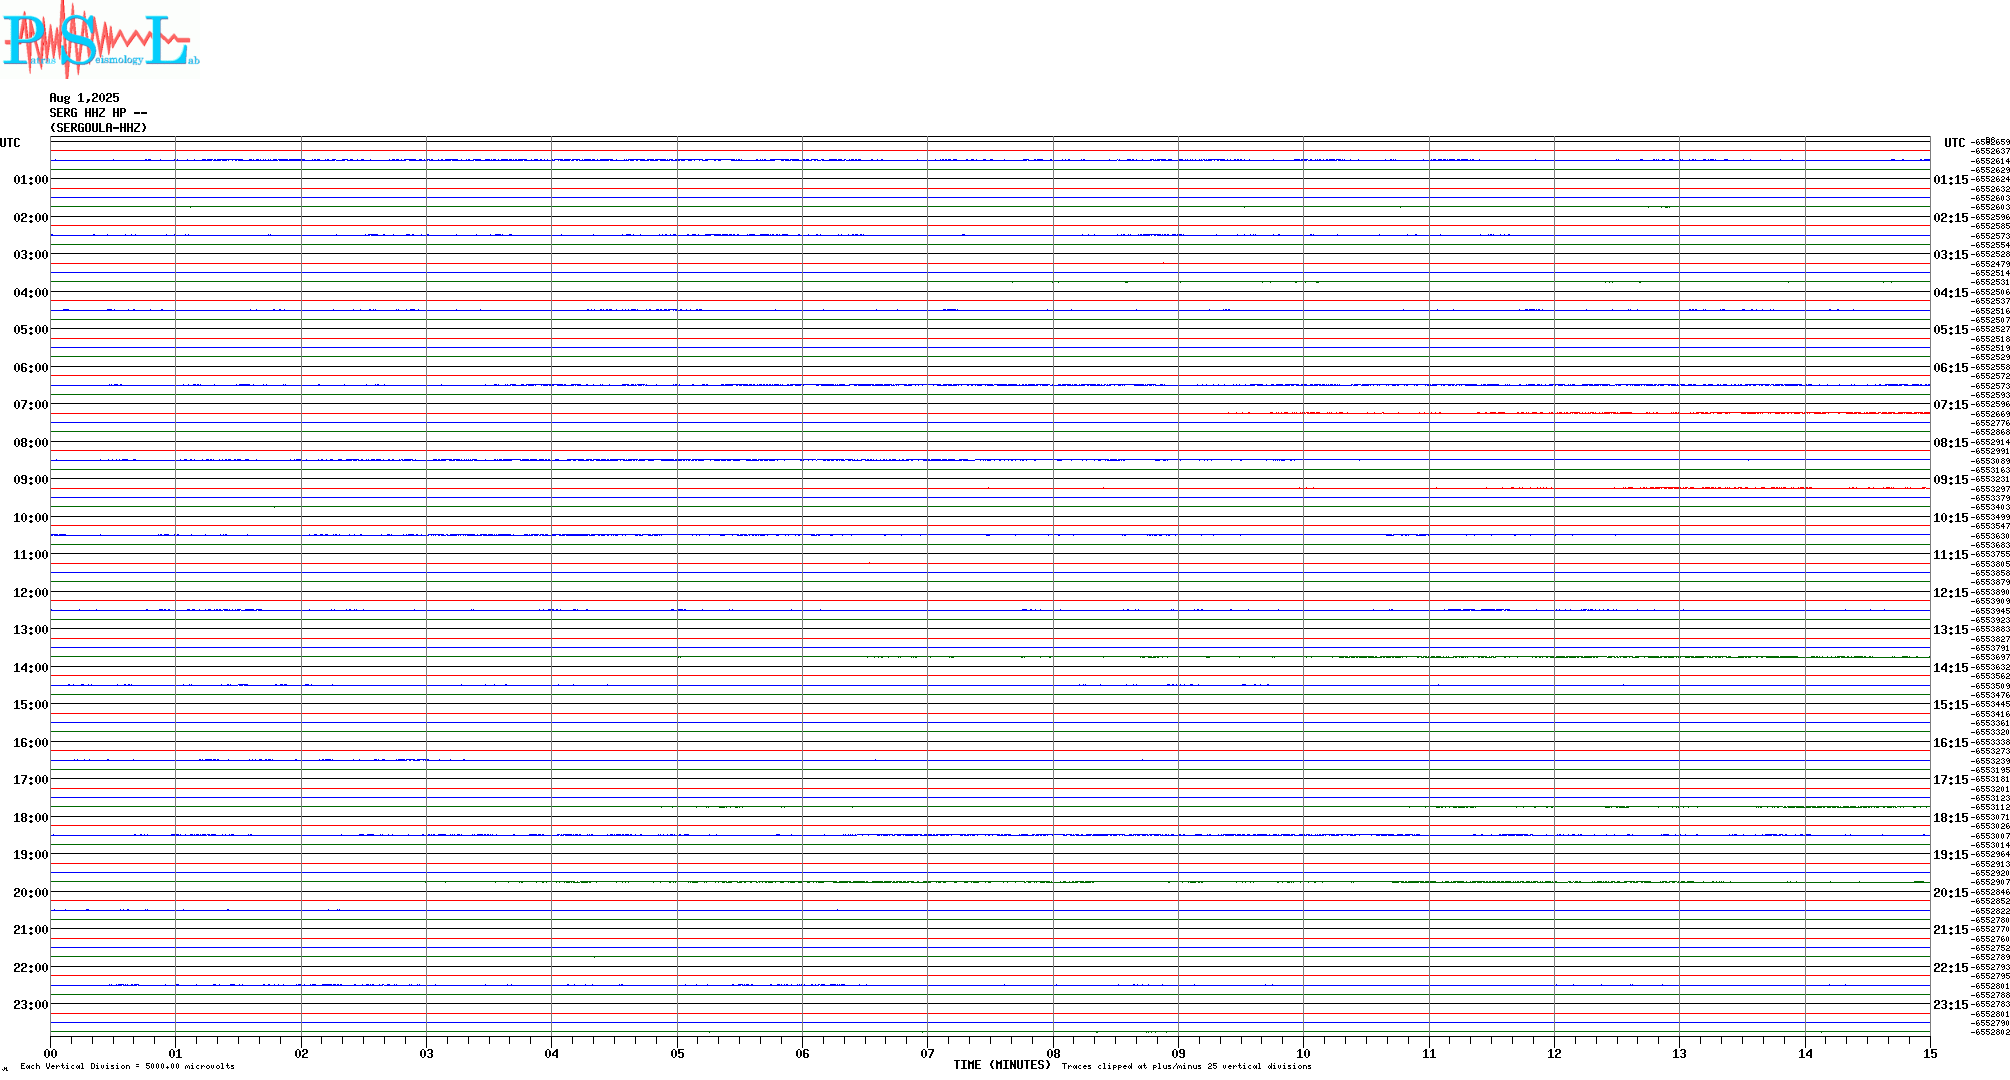This screenshot has width=2010, height=1080.
Task: Pick the 22:15 end-time label
Action: pyautogui.click(x=1951, y=968)
